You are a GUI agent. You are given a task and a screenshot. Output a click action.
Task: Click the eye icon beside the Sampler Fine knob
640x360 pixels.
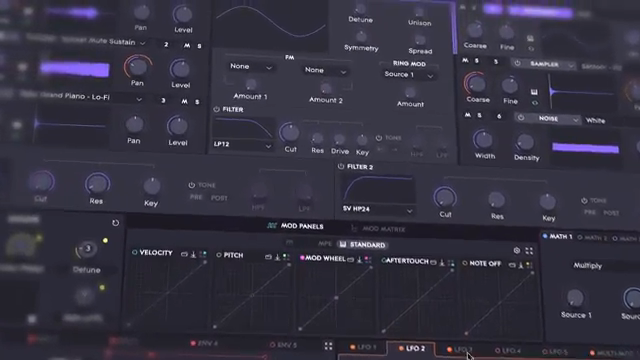pyautogui.click(x=535, y=103)
